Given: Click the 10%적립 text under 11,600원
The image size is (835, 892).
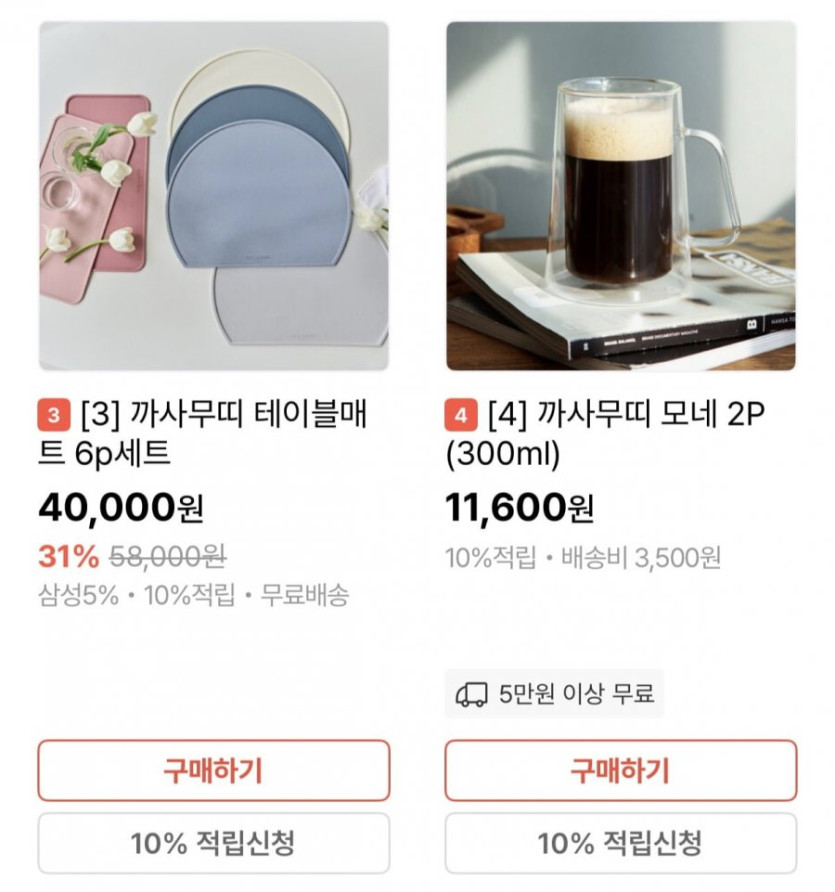Looking at the screenshot, I should (x=490, y=558).
